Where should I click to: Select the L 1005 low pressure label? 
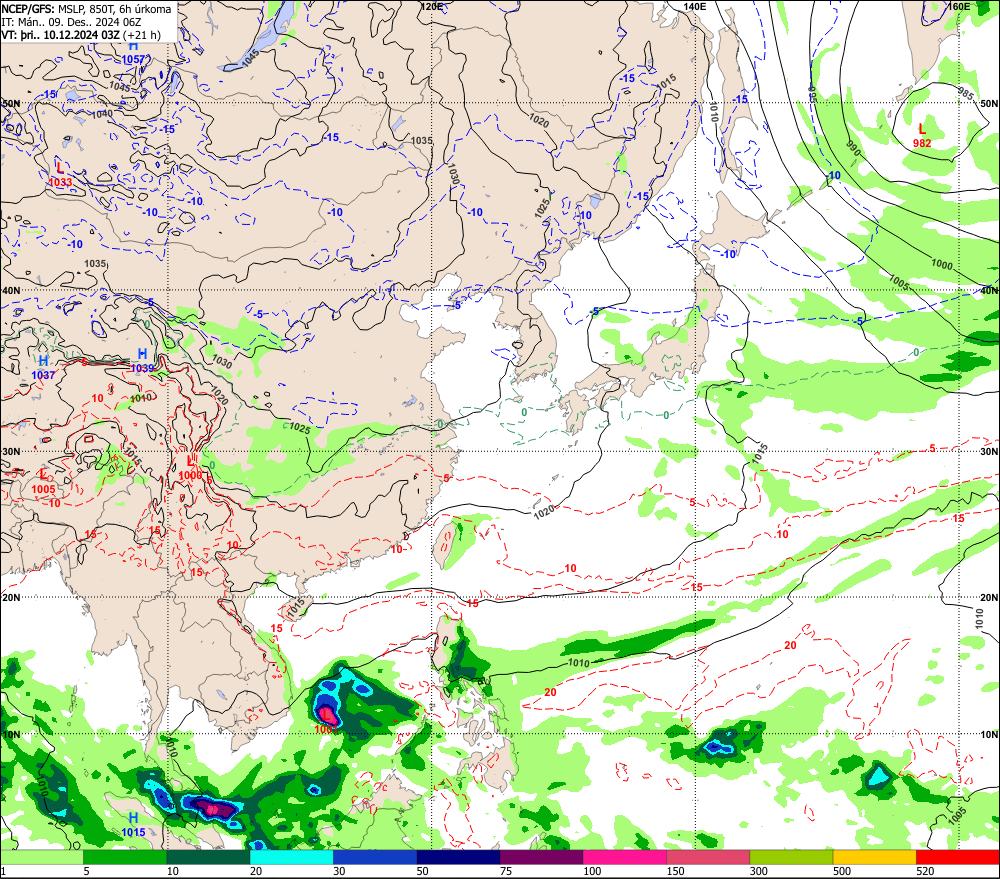(x=43, y=482)
